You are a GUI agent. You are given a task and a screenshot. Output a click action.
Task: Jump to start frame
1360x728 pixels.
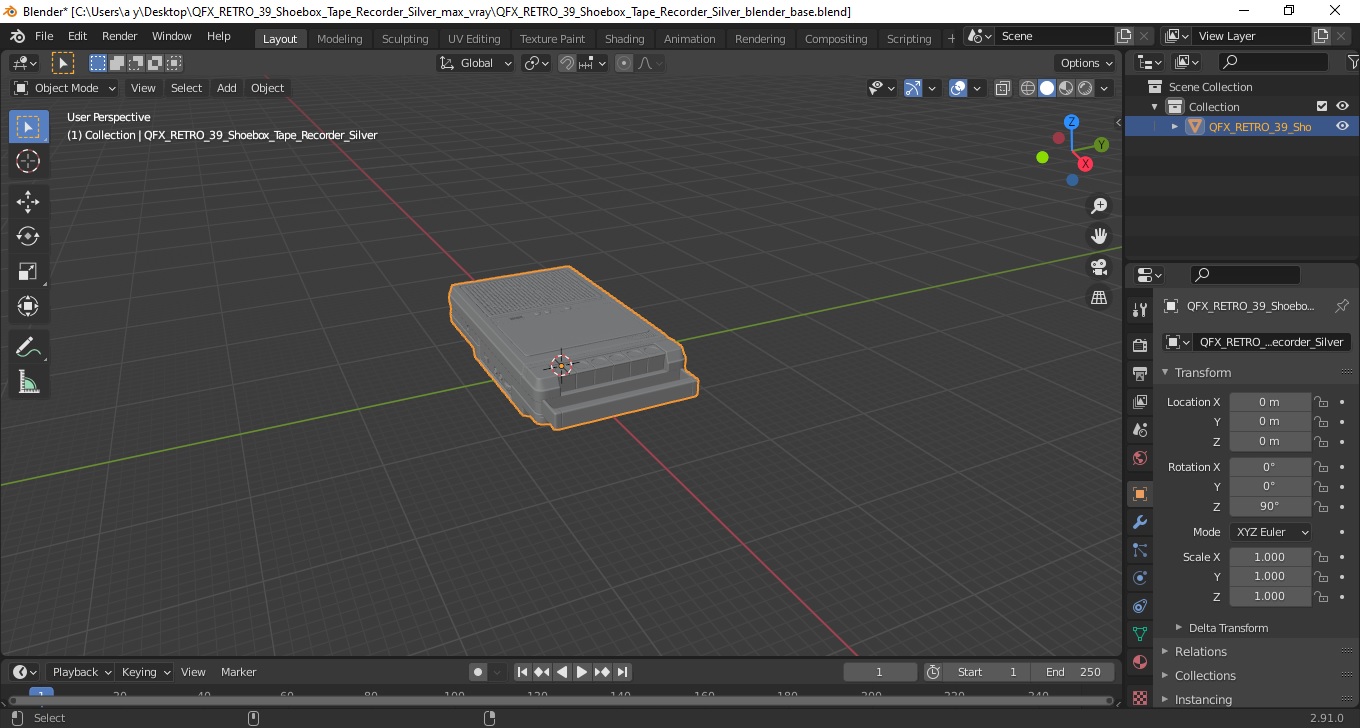click(522, 672)
